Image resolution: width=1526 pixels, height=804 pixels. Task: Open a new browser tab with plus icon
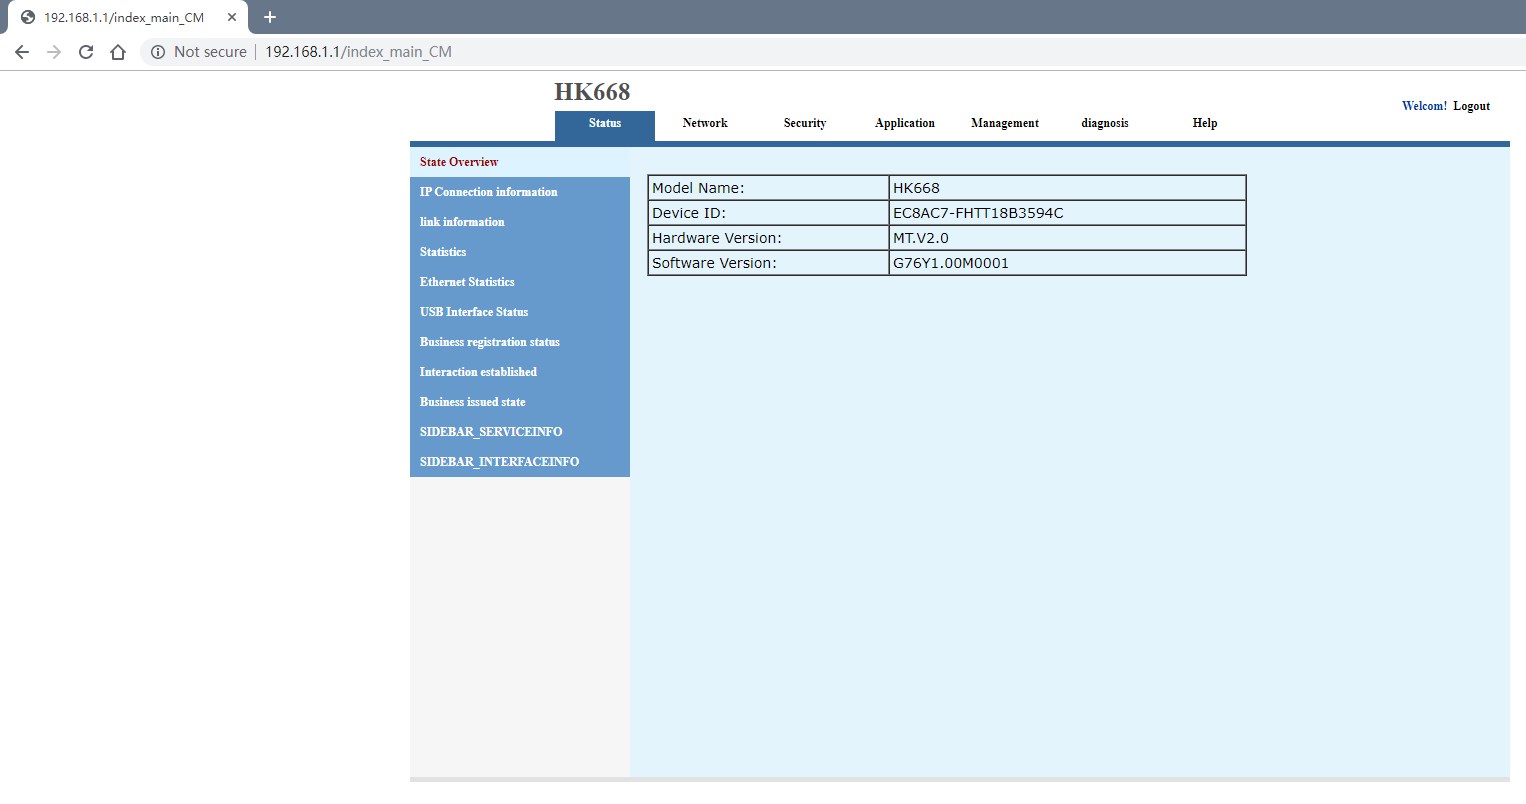(270, 17)
